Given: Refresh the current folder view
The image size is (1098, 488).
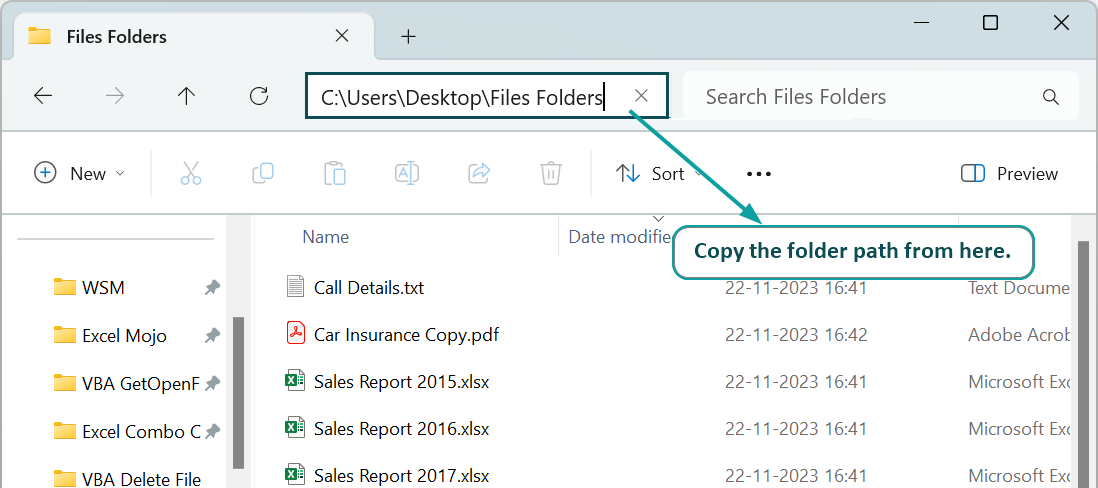Looking at the screenshot, I should click(x=259, y=96).
